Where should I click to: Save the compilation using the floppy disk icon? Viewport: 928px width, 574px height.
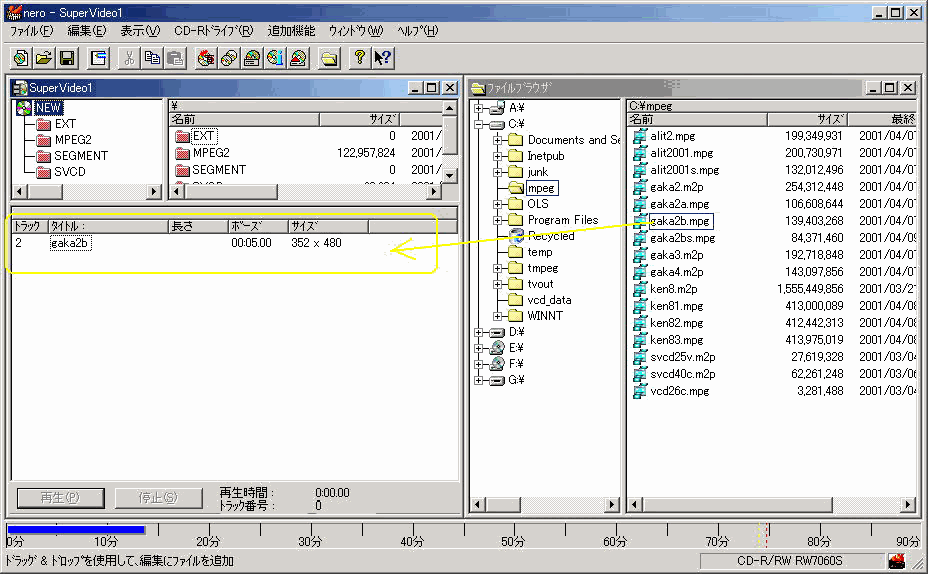click(67, 58)
